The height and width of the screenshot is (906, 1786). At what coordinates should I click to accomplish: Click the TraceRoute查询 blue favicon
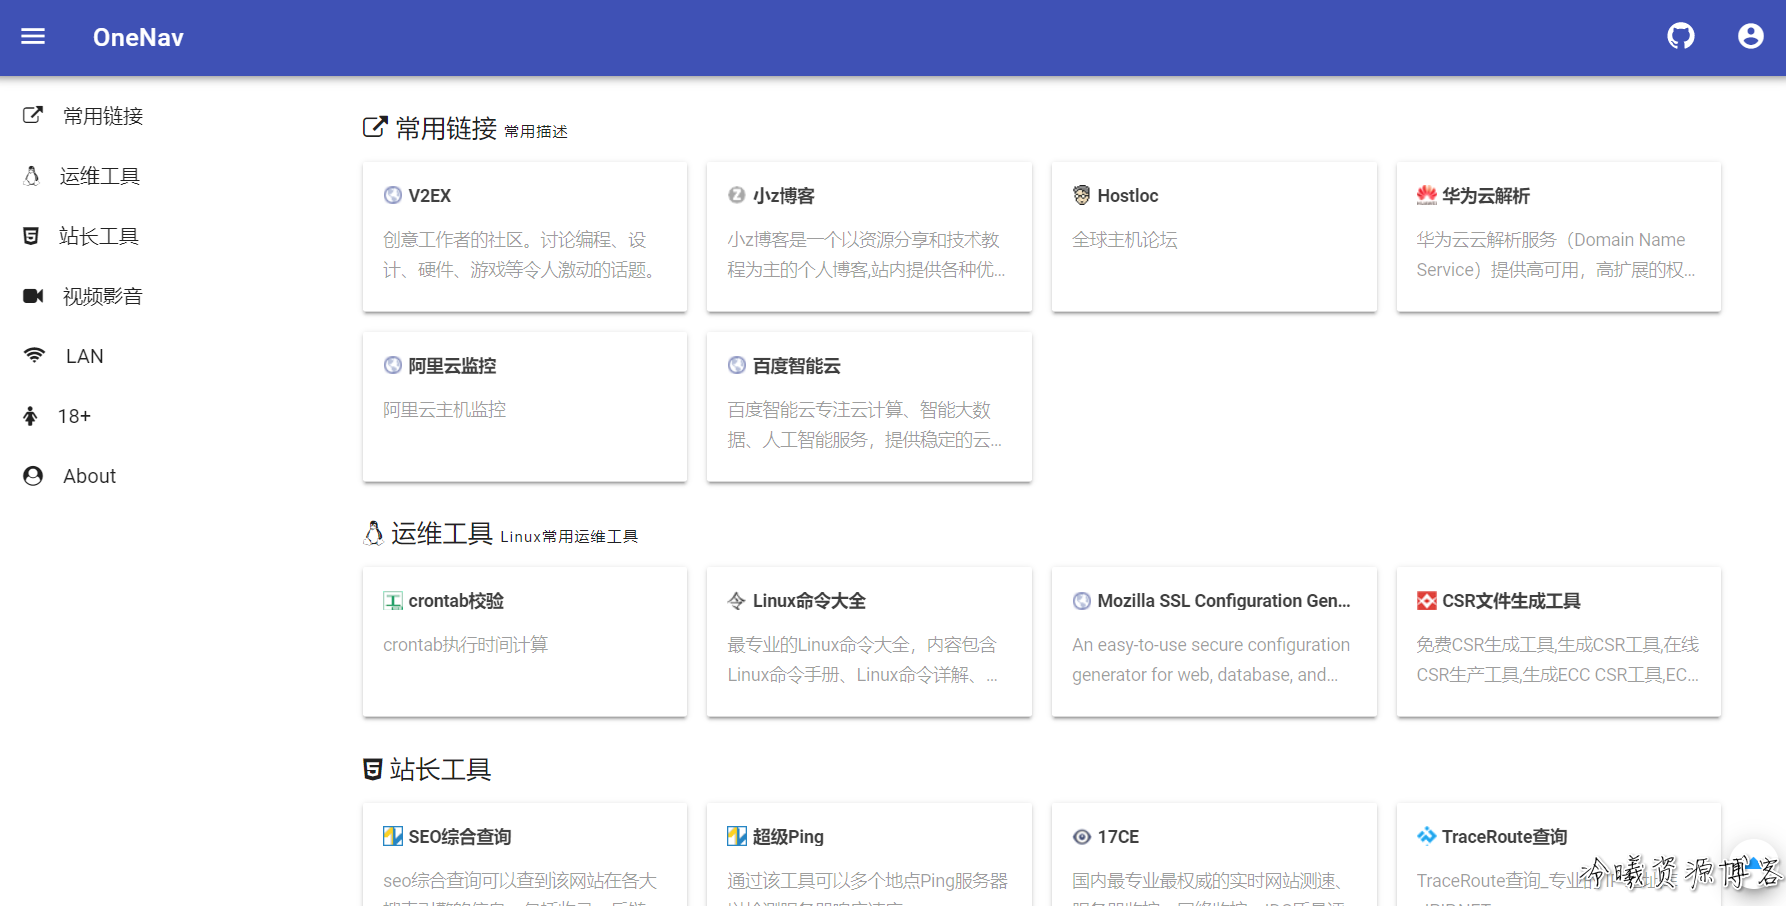coord(1427,835)
